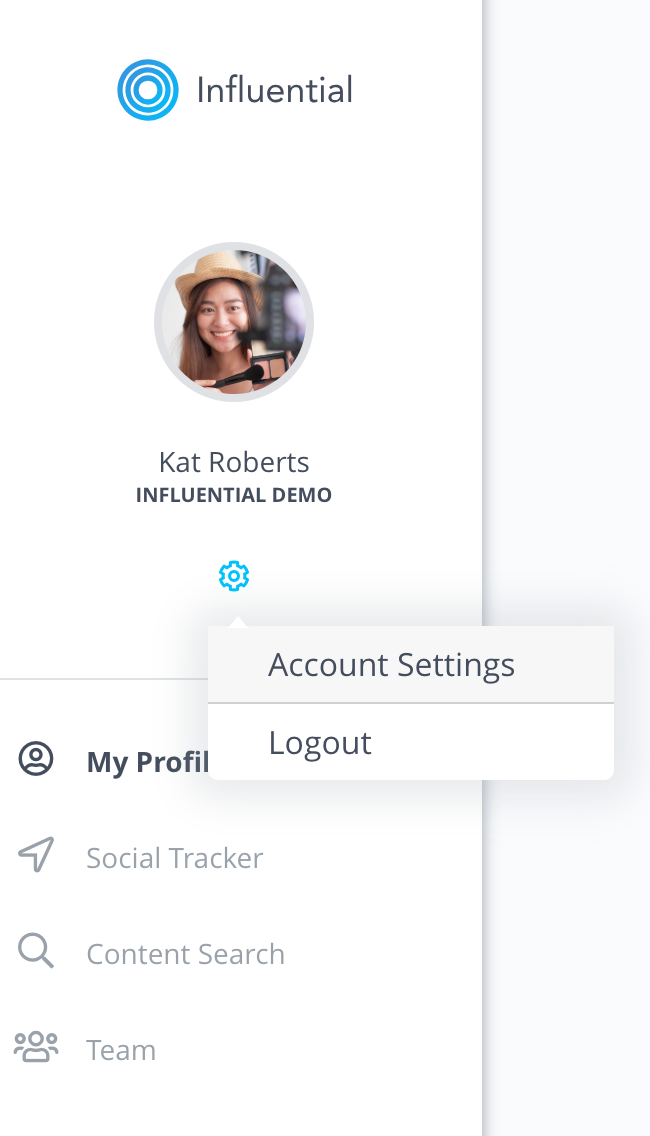The height and width of the screenshot is (1136, 650).
Task: Click the Influential brand name text
Action: pos(275,91)
